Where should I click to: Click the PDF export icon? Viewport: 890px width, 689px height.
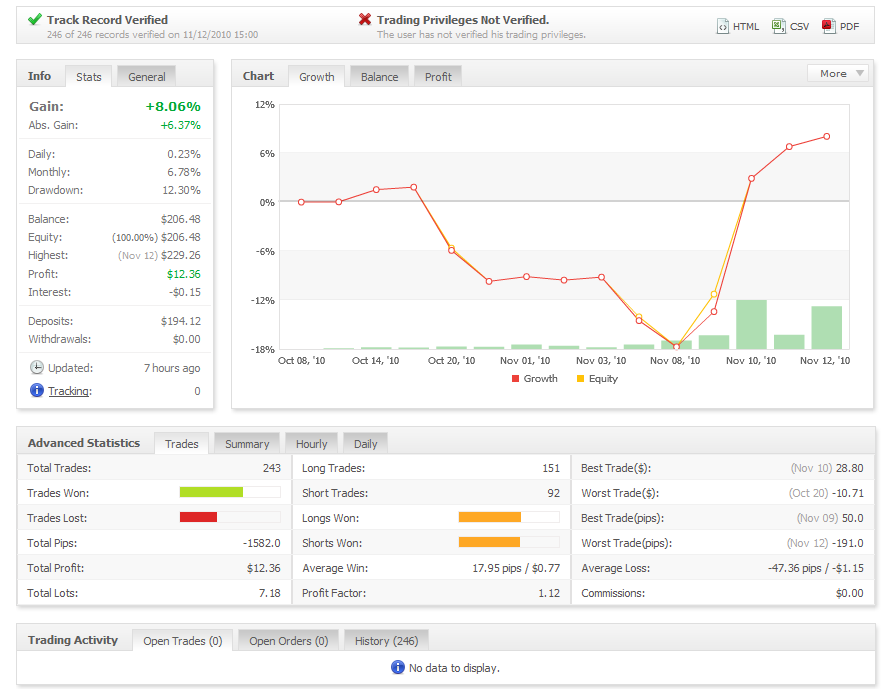point(828,27)
